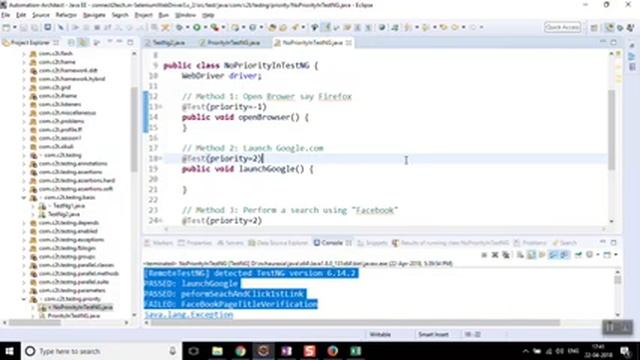Click the green Run button in toolbar
The height and width of the screenshot is (360, 640).
(x=197, y=27)
